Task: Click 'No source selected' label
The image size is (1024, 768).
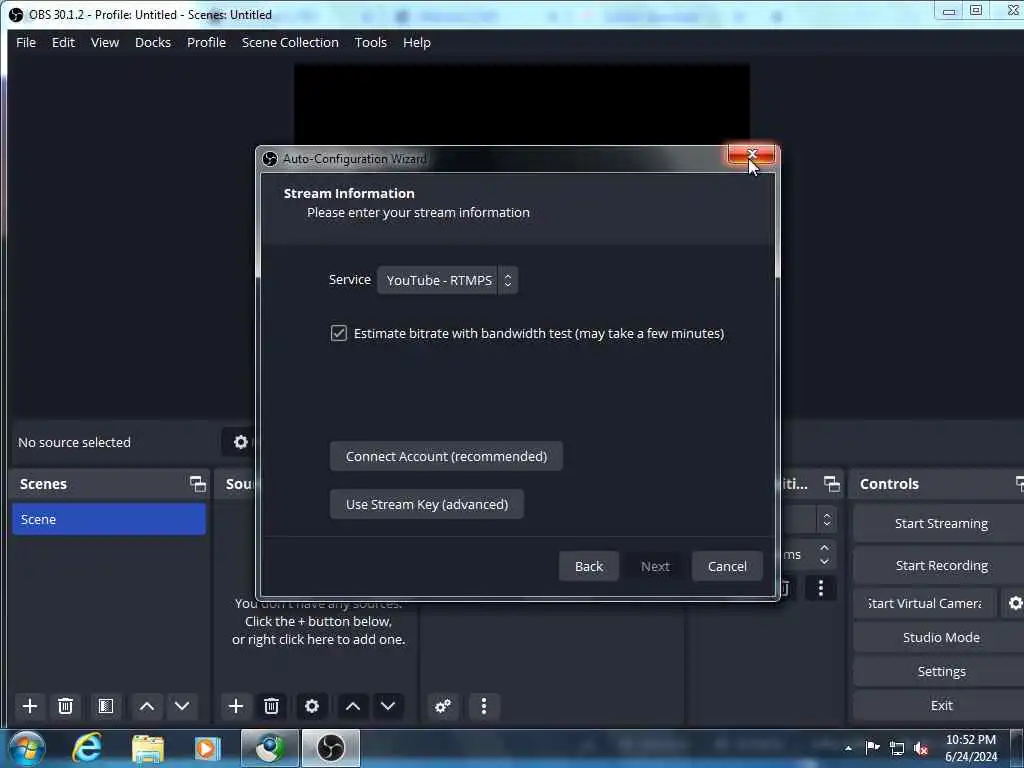Action: (x=74, y=442)
